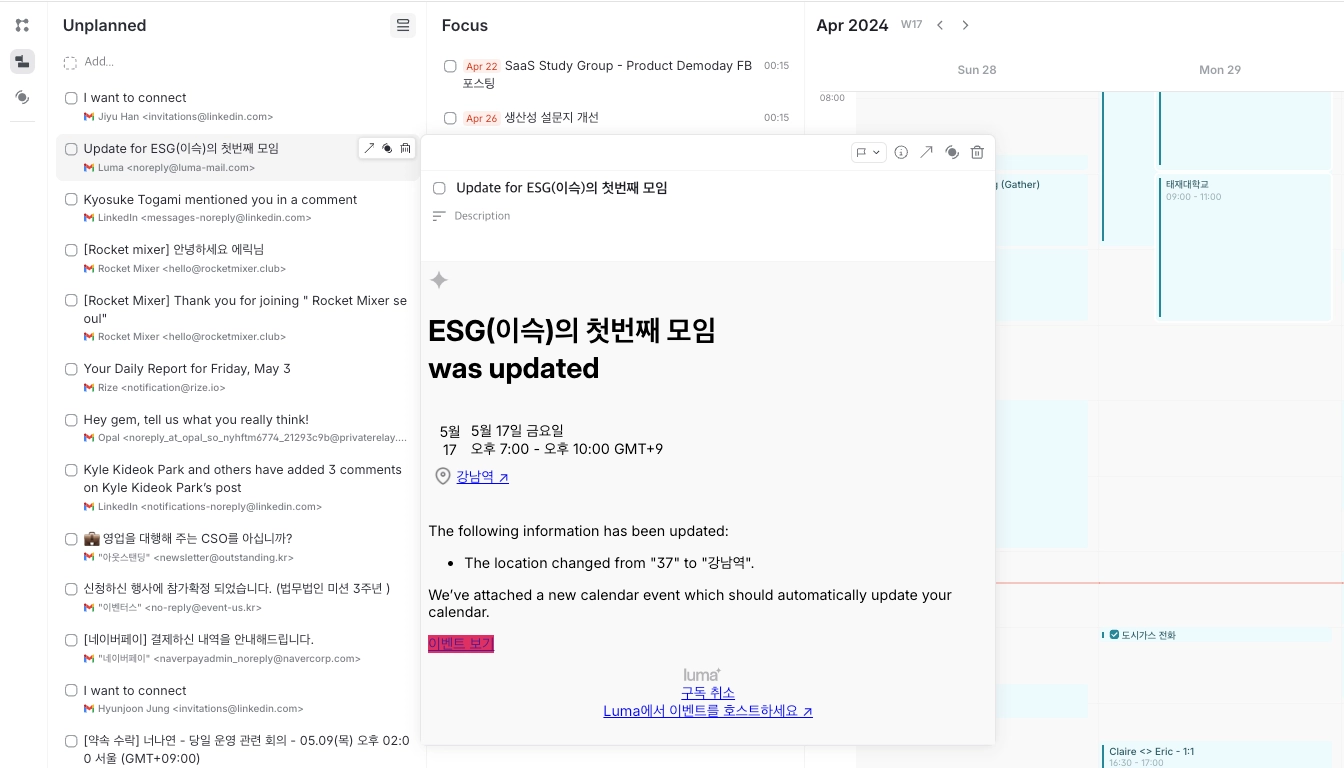Image resolution: width=1344 pixels, height=768 pixels.
Task: Check '생산성 설문지 개선' focus task
Action: point(450,118)
